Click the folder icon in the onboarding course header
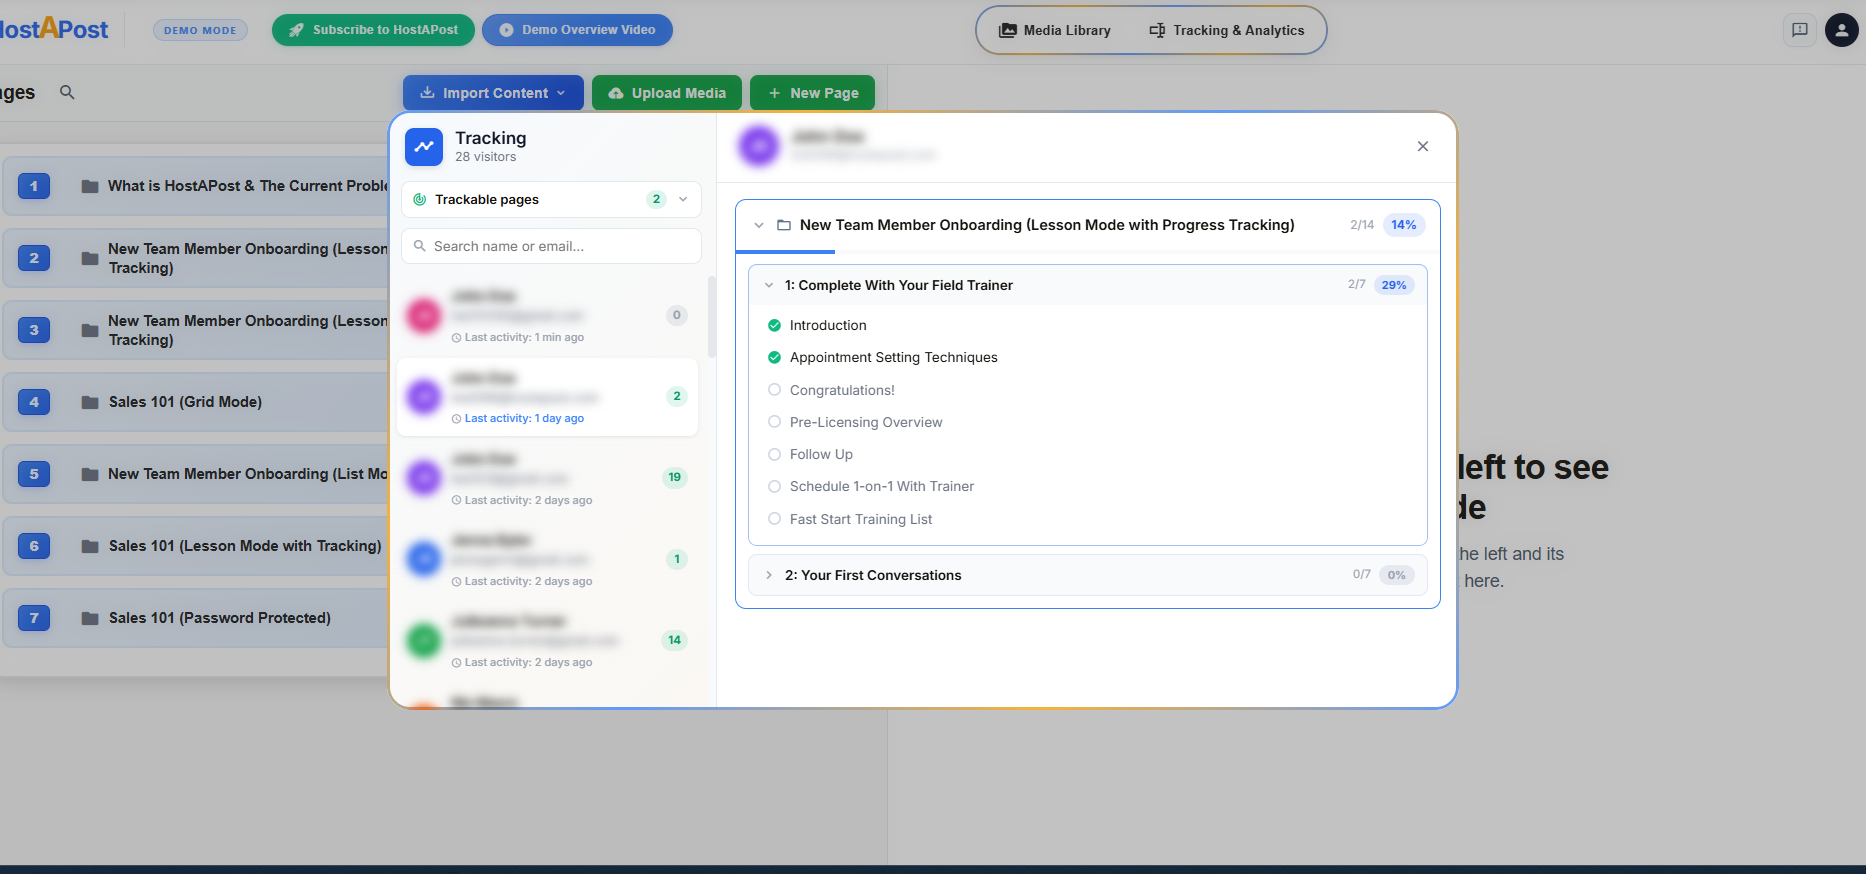This screenshot has width=1866, height=874. [784, 225]
